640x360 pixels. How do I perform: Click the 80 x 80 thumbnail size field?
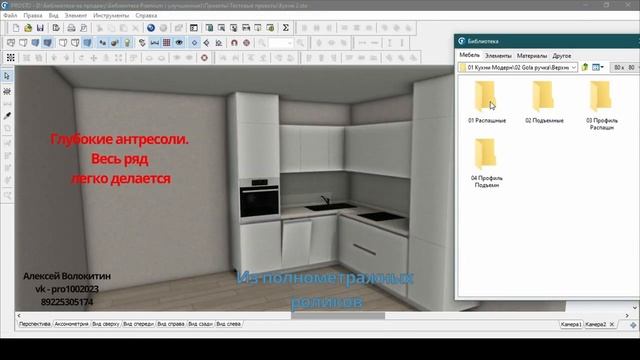pos(624,67)
